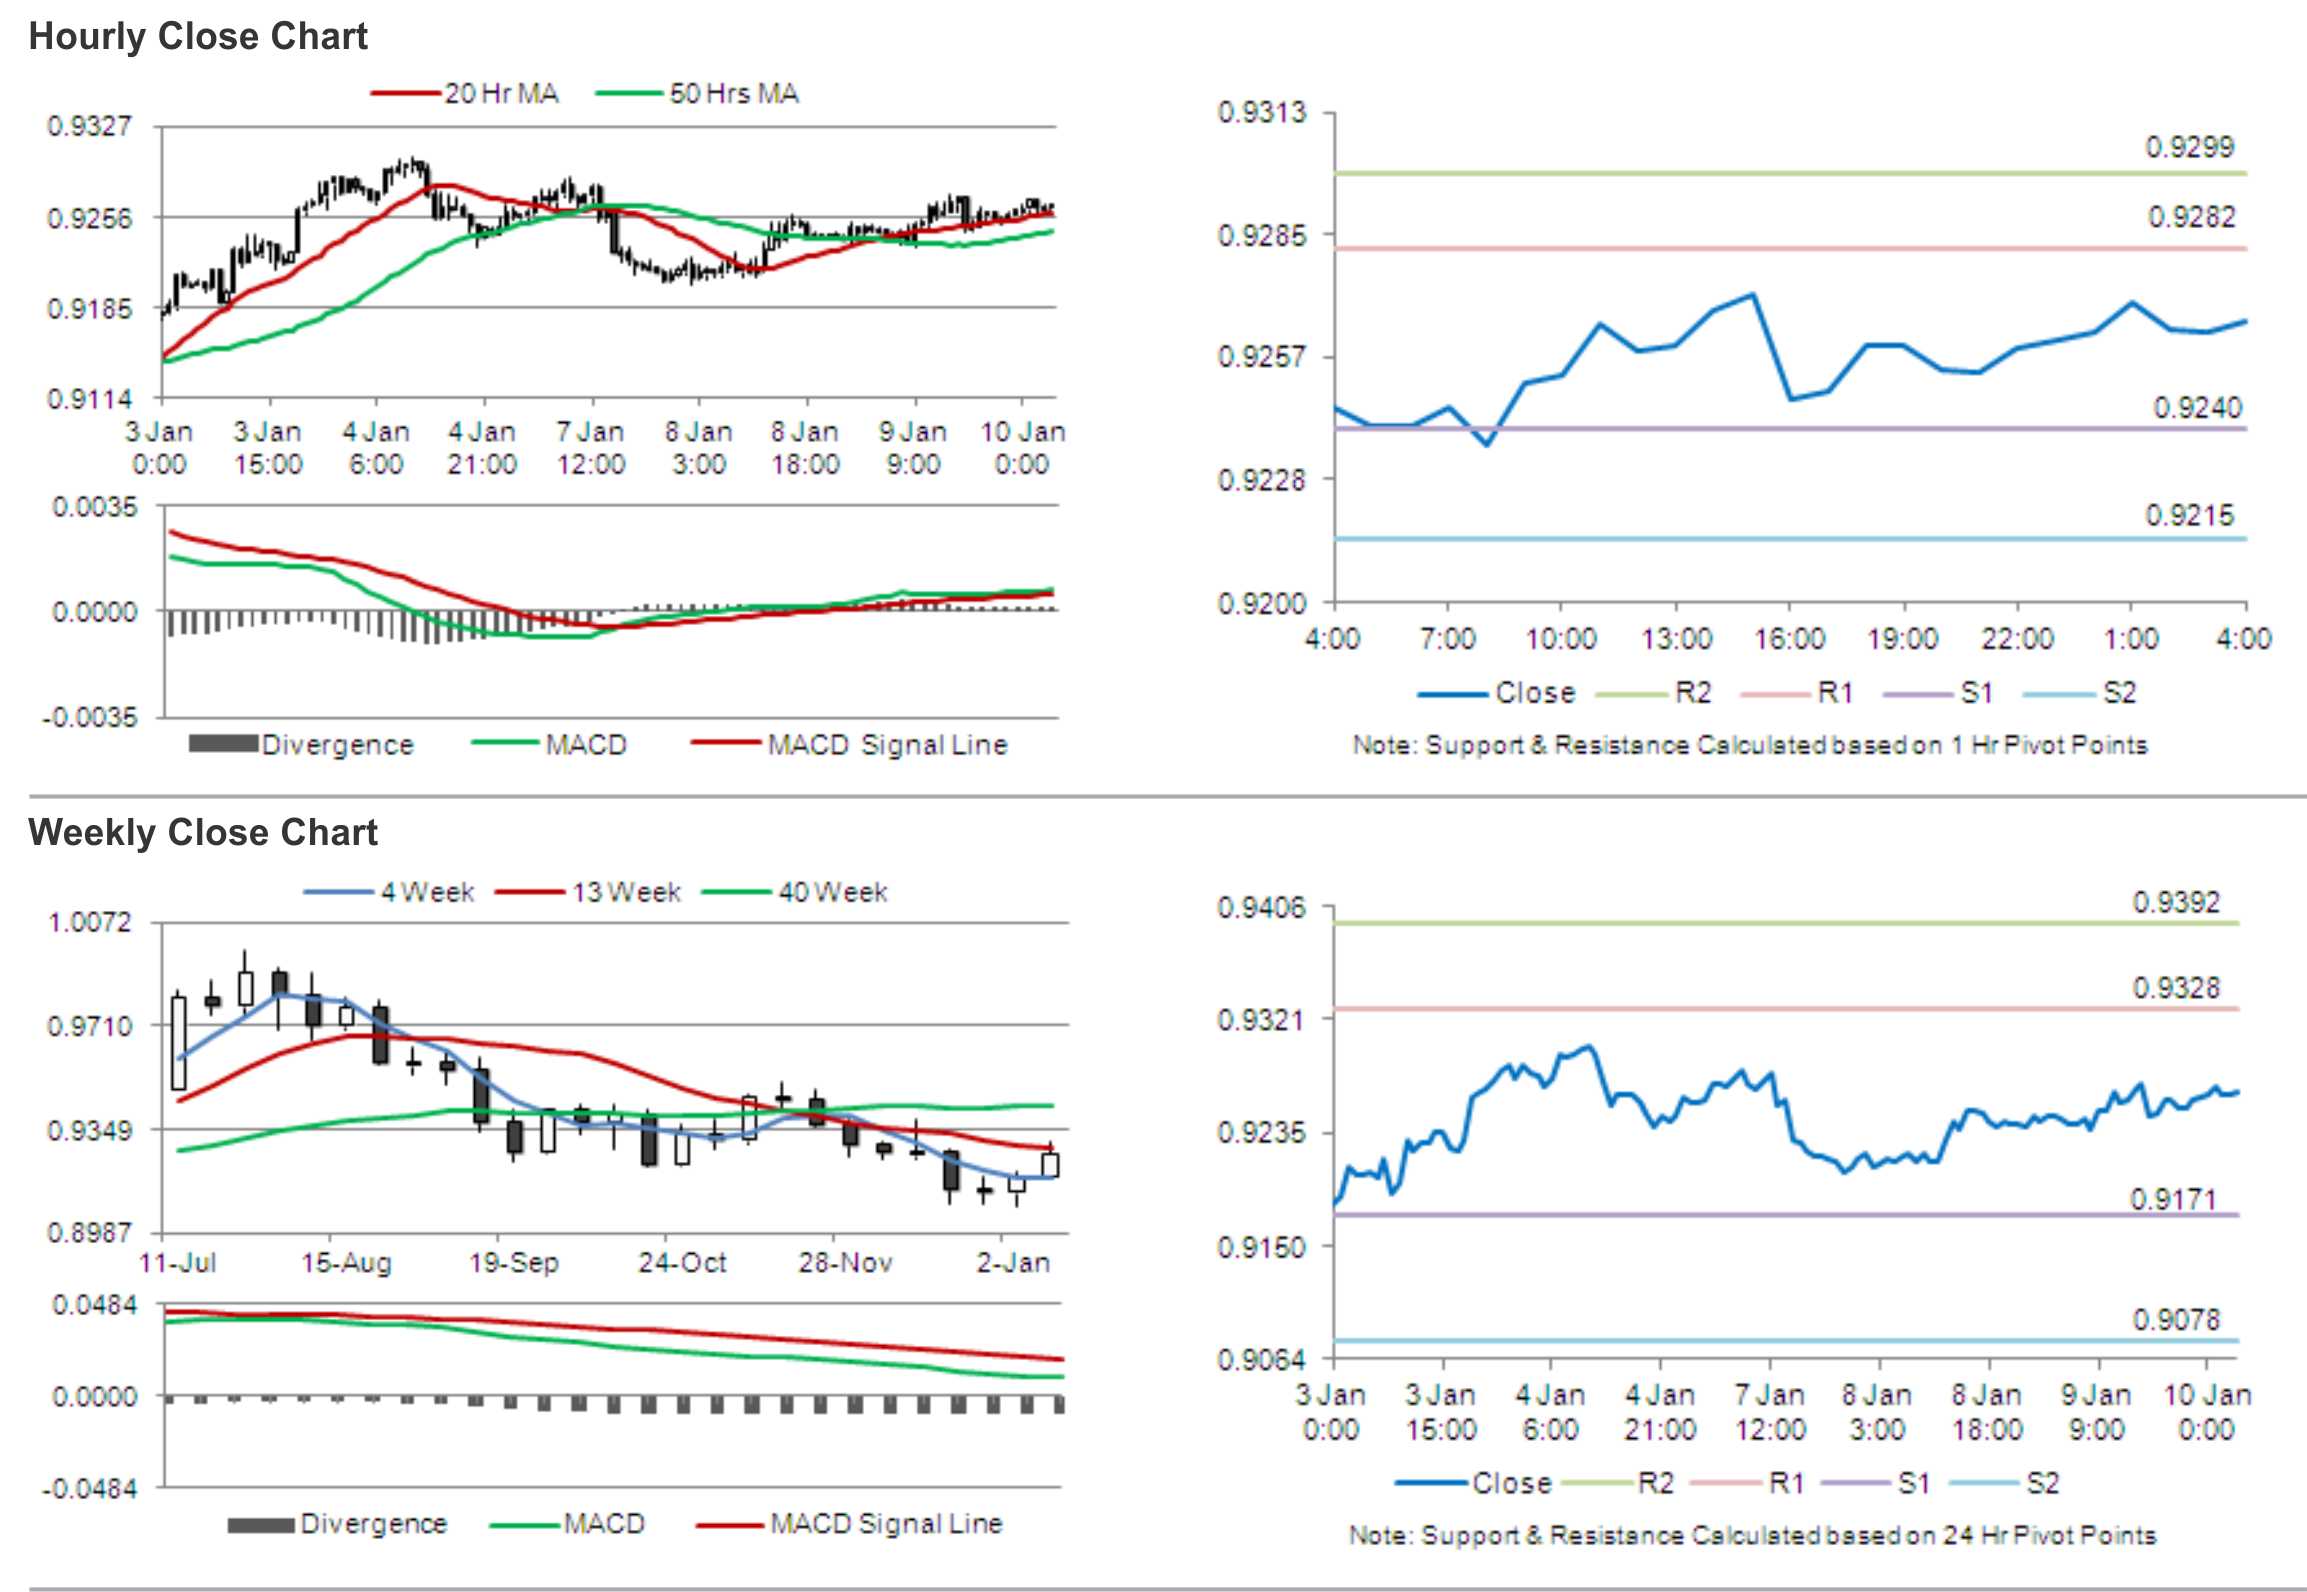Click the gray bar key beside hourly "Divergence"

tap(223, 744)
